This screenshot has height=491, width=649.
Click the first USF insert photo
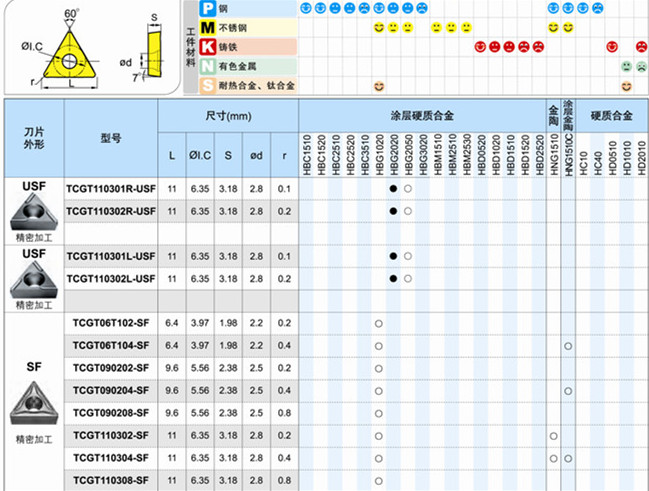pos(34,211)
